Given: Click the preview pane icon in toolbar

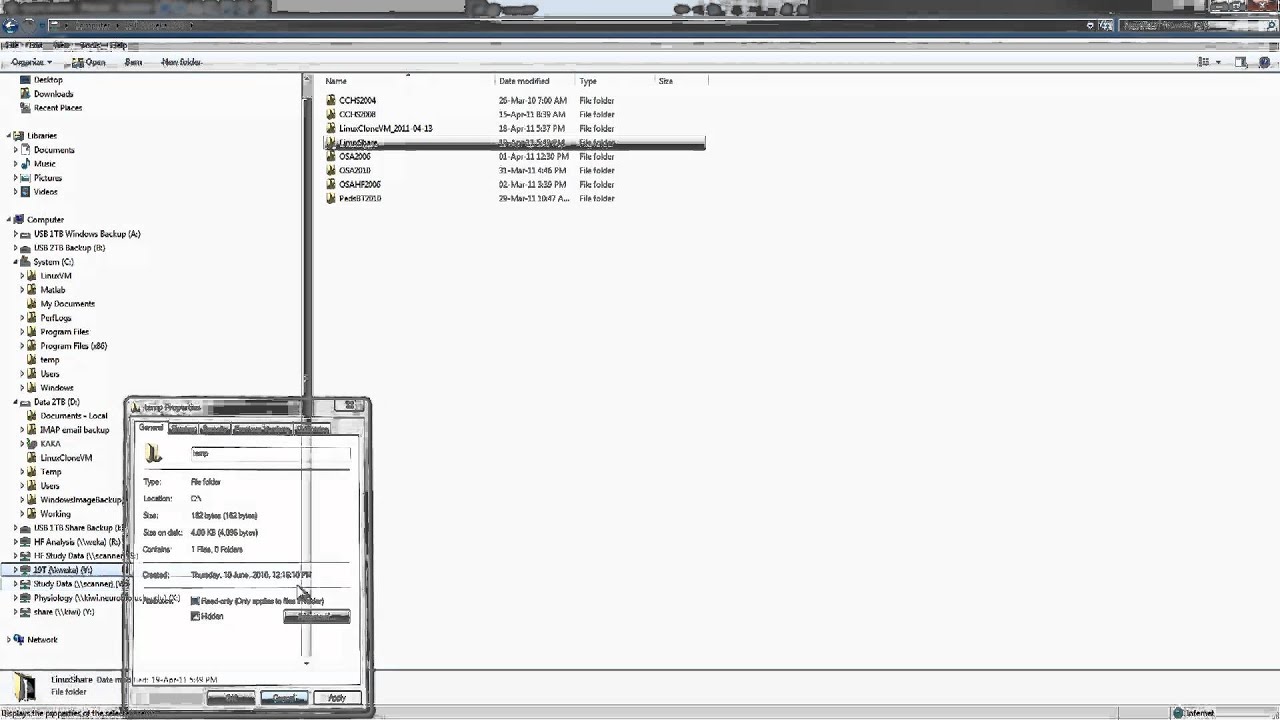Looking at the screenshot, I should click(x=1241, y=62).
